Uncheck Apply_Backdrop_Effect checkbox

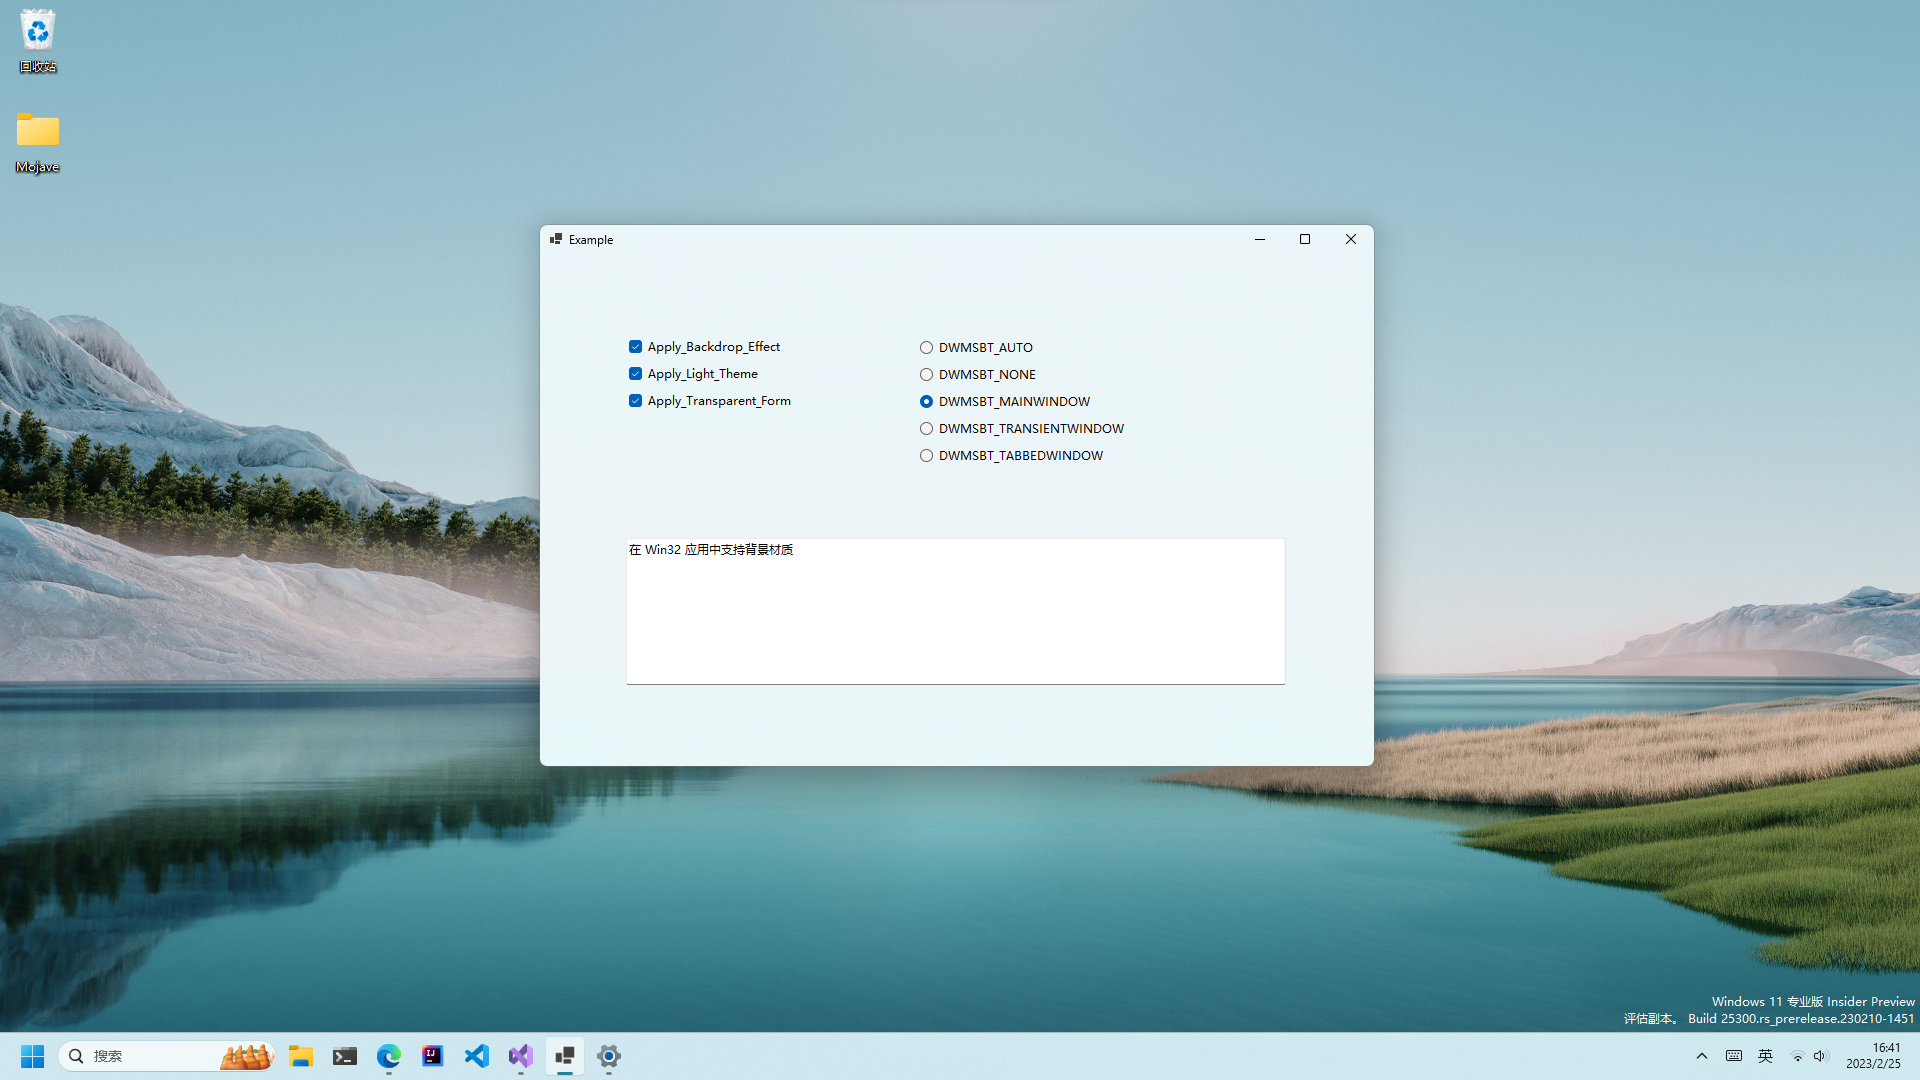tap(635, 347)
